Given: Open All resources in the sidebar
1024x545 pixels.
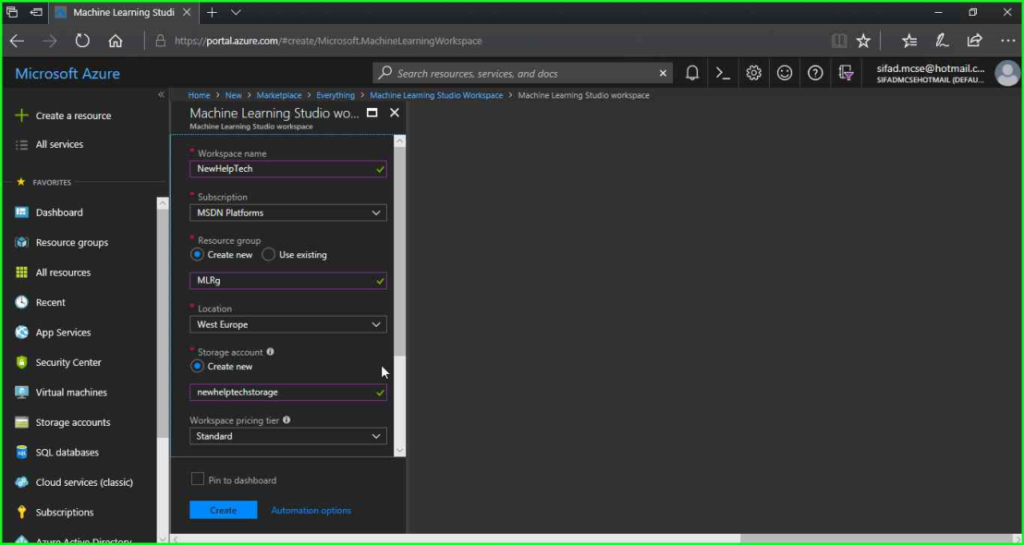Looking at the screenshot, I should [63, 272].
